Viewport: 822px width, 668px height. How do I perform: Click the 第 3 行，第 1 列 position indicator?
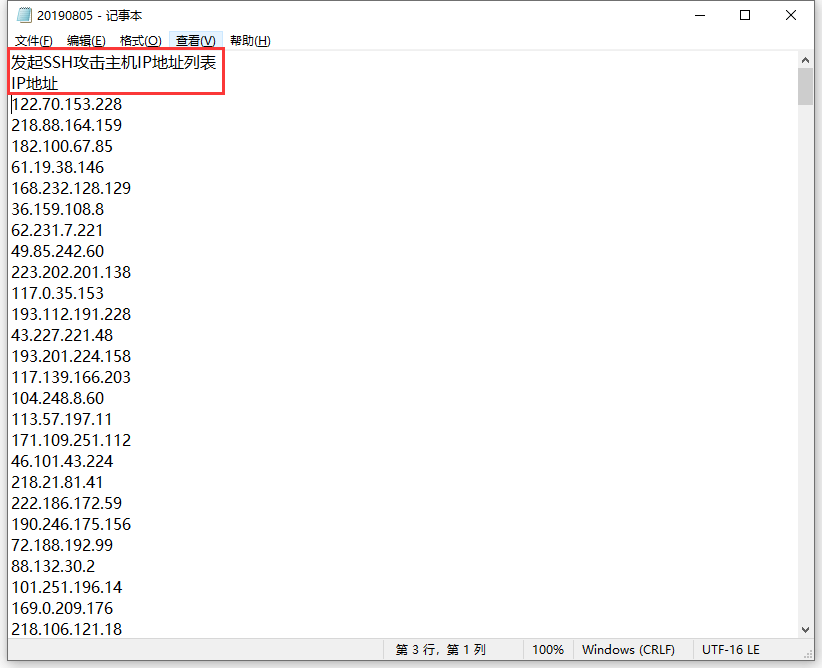[x=440, y=650]
